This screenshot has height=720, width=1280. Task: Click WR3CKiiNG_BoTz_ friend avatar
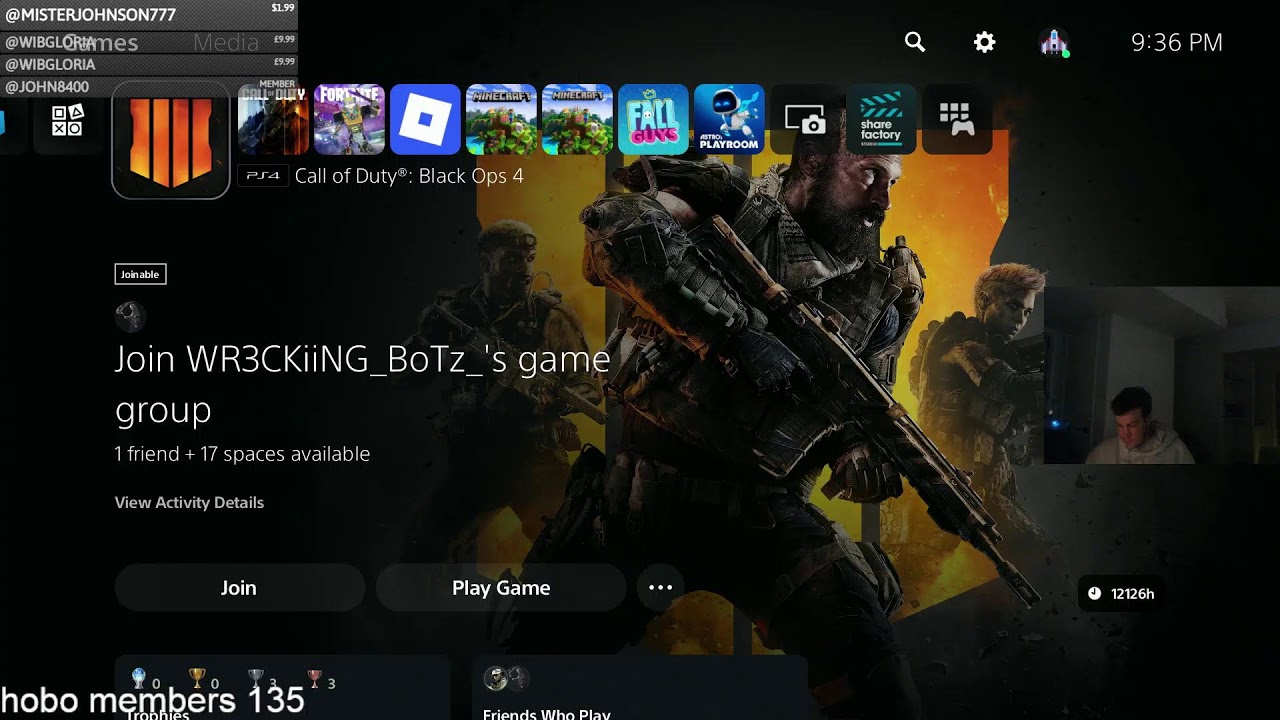(130, 317)
